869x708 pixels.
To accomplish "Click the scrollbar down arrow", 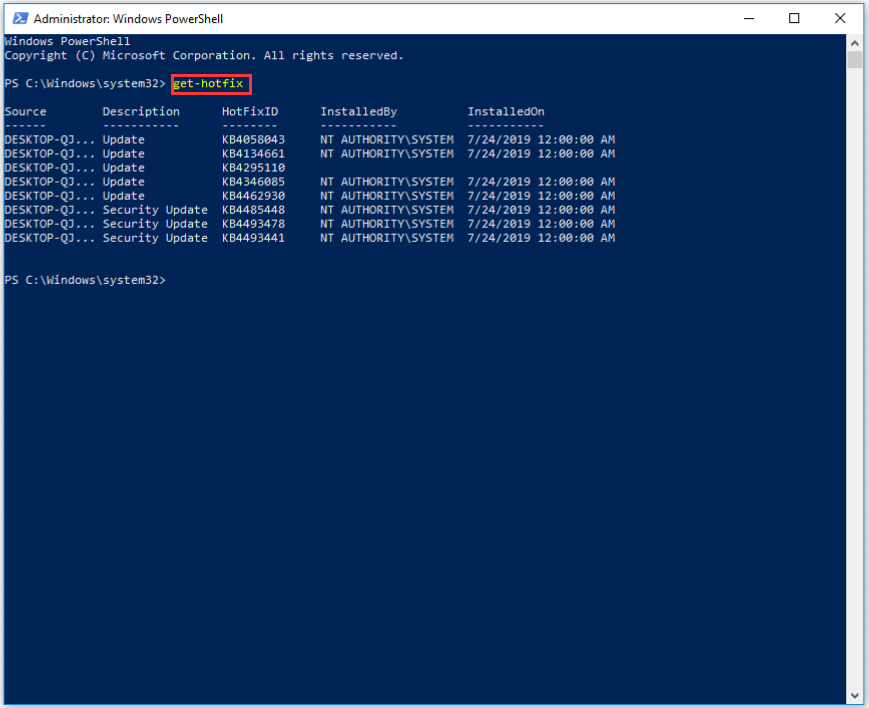I will click(x=855, y=695).
